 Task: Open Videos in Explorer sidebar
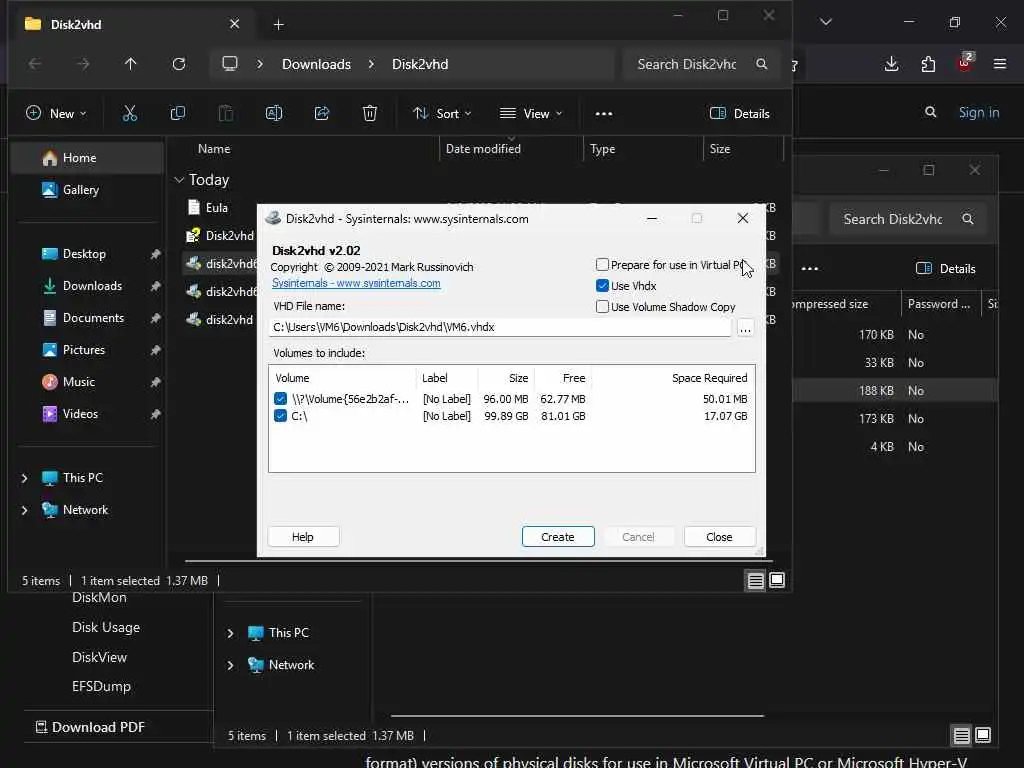pos(80,414)
